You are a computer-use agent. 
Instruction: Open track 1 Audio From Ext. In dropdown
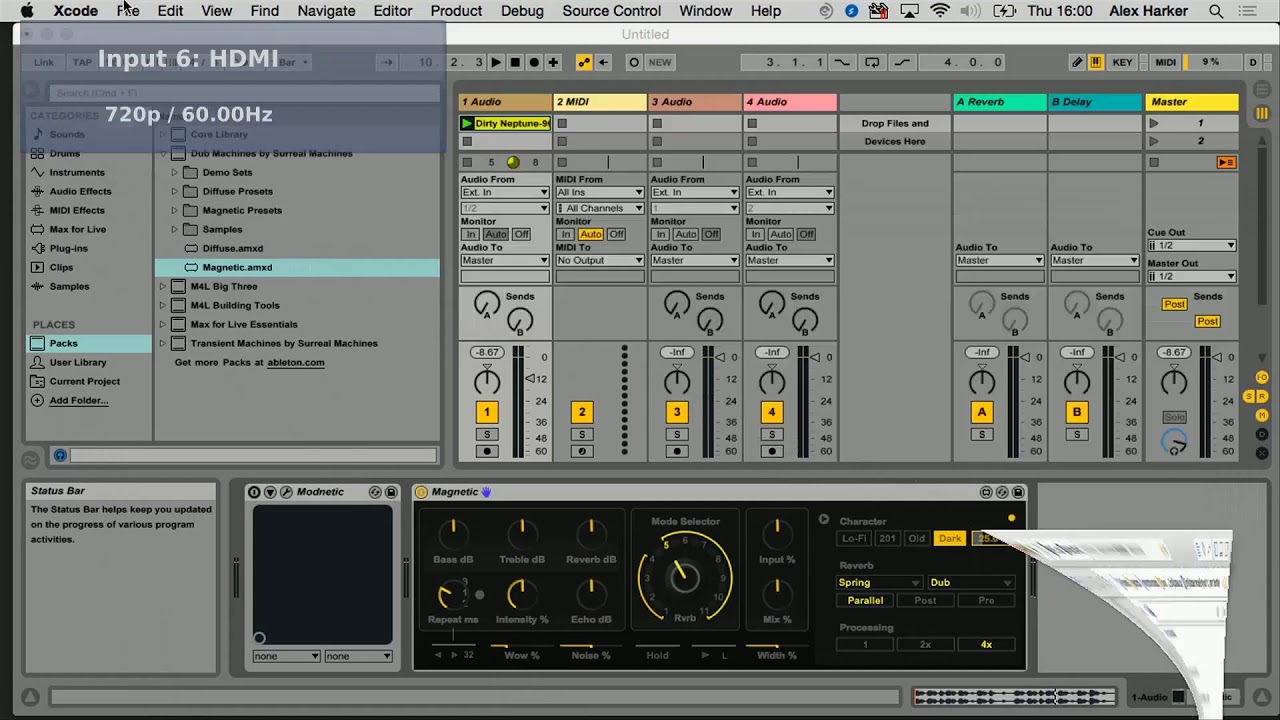[505, 192]
